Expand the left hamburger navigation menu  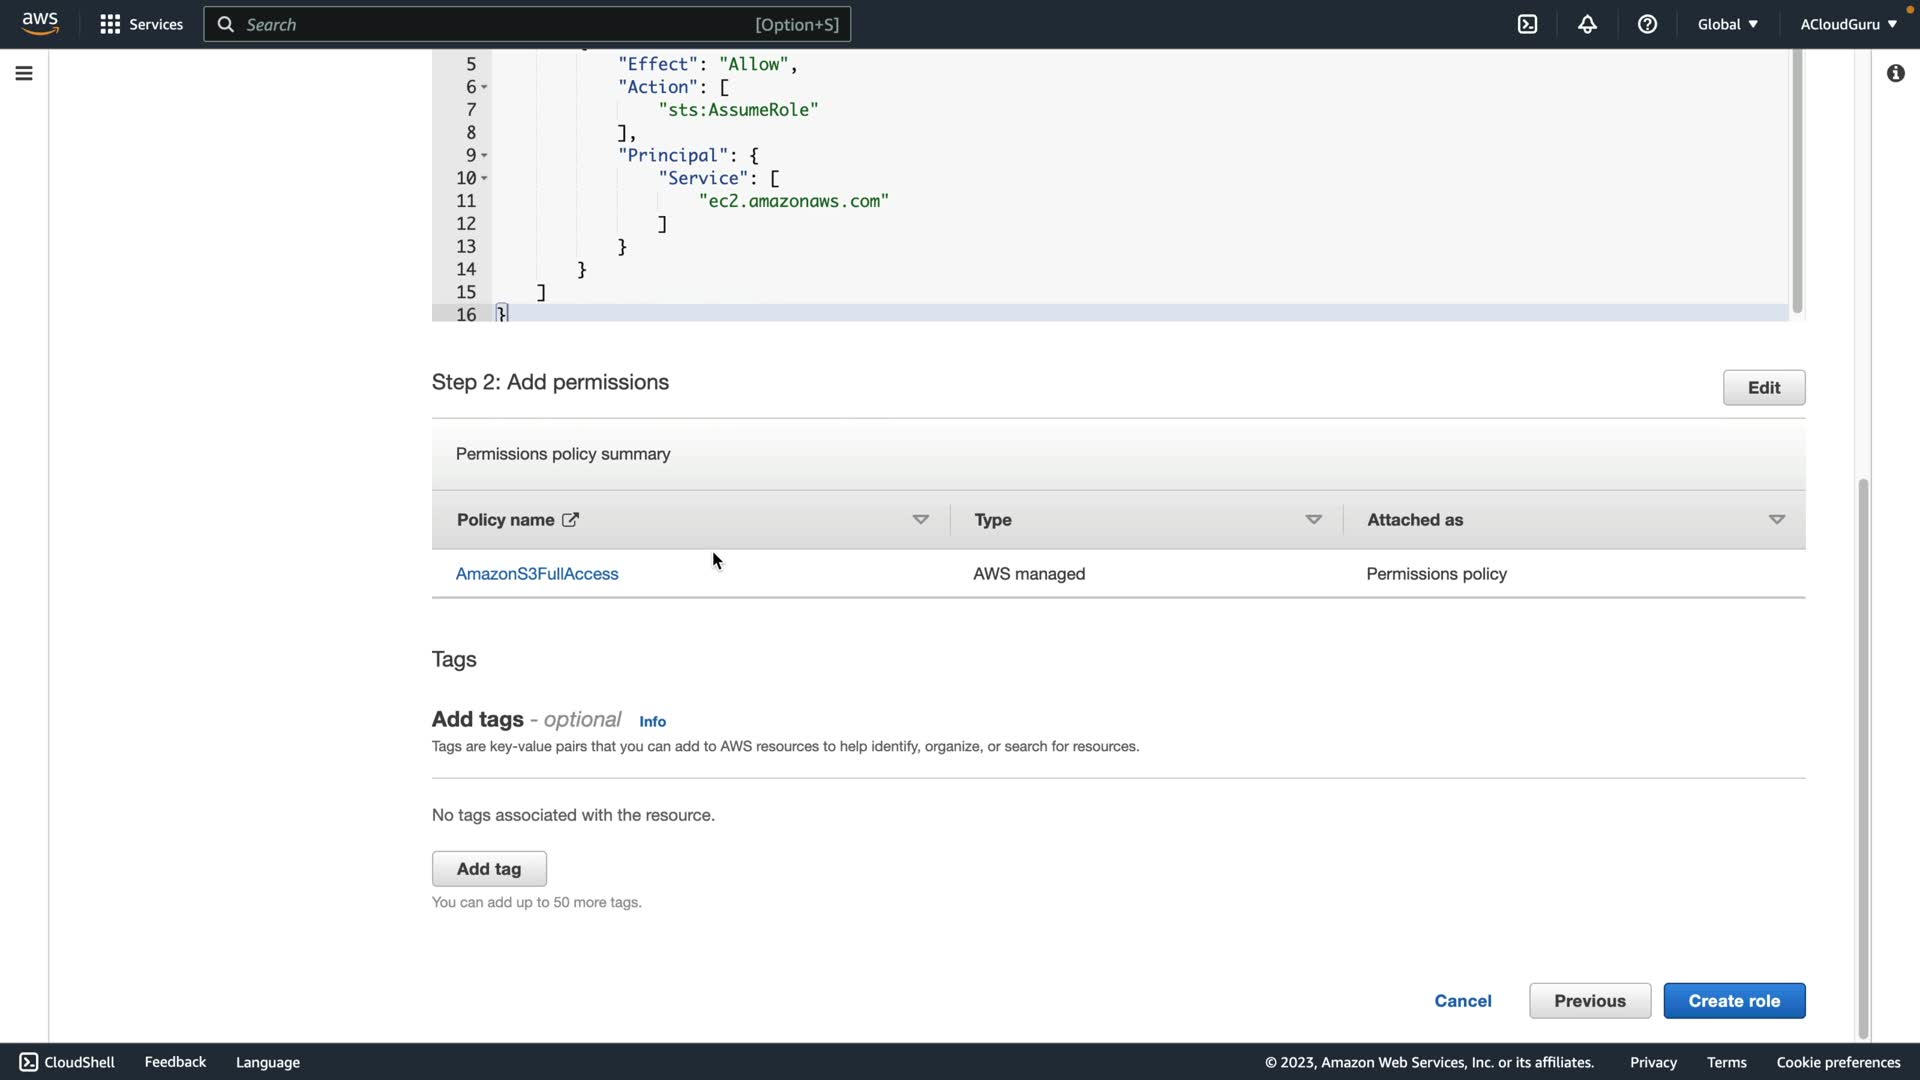point(24,73)
